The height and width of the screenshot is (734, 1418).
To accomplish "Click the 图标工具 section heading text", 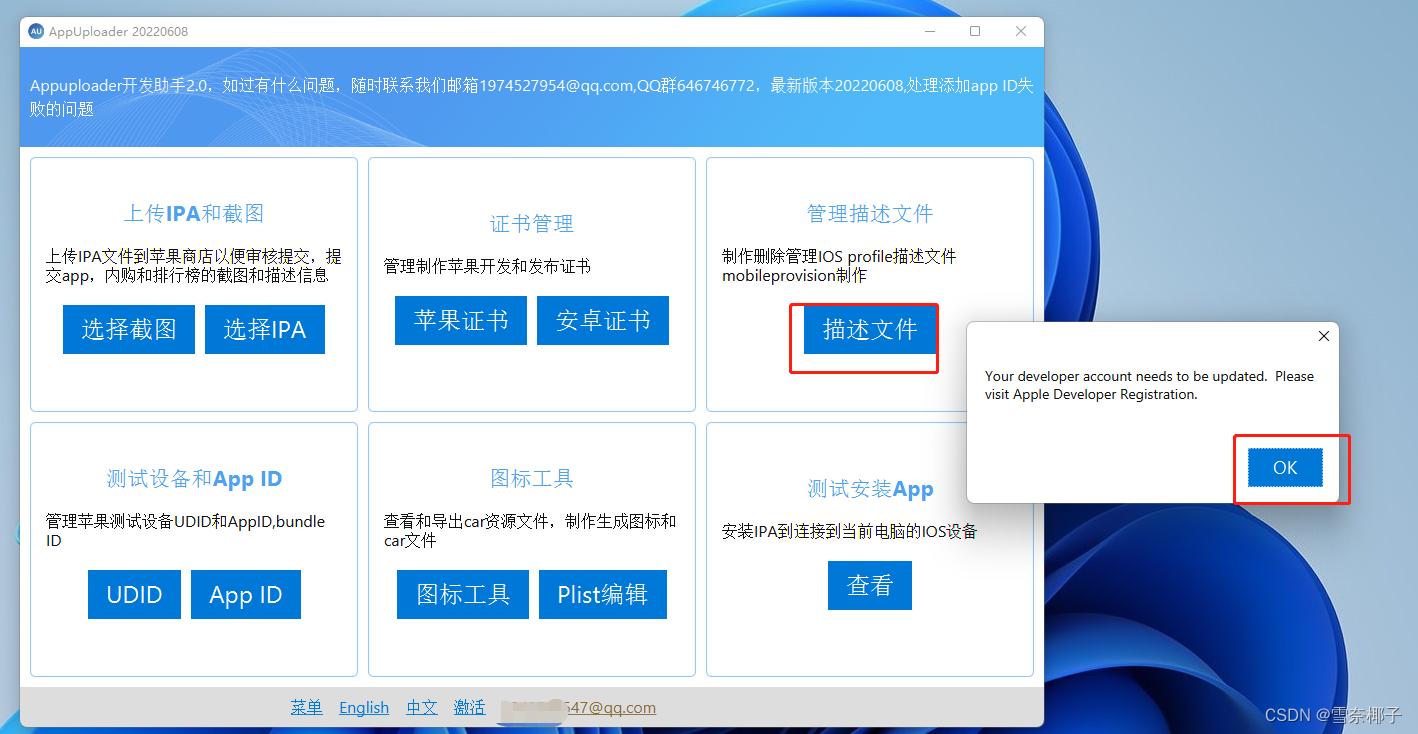I will [x=532, y=478].
